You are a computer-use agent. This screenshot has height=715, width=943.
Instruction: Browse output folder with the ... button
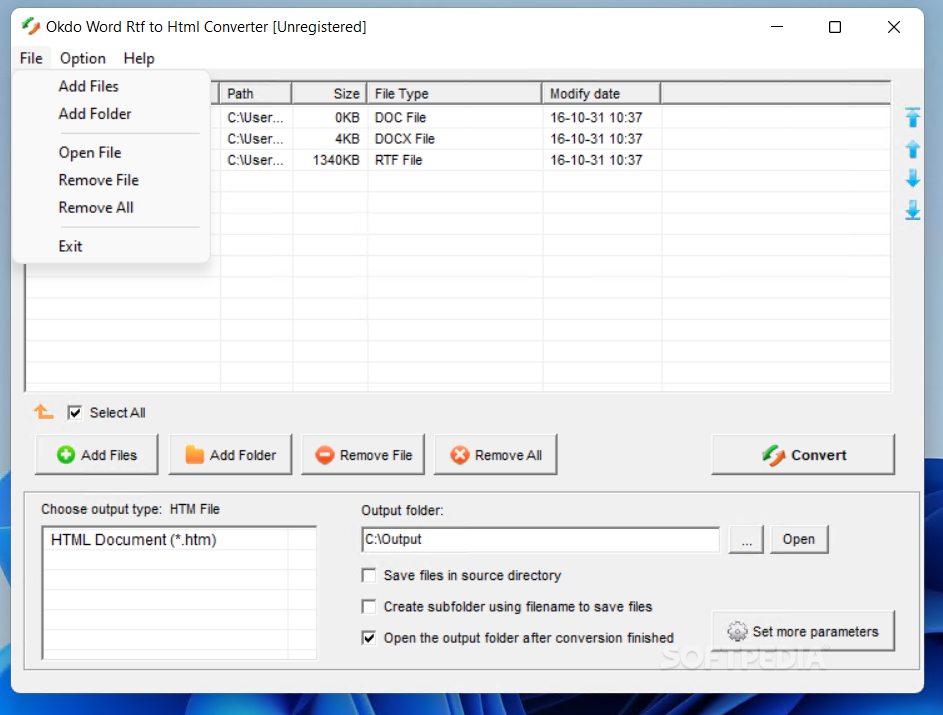(x=746, y=539)
